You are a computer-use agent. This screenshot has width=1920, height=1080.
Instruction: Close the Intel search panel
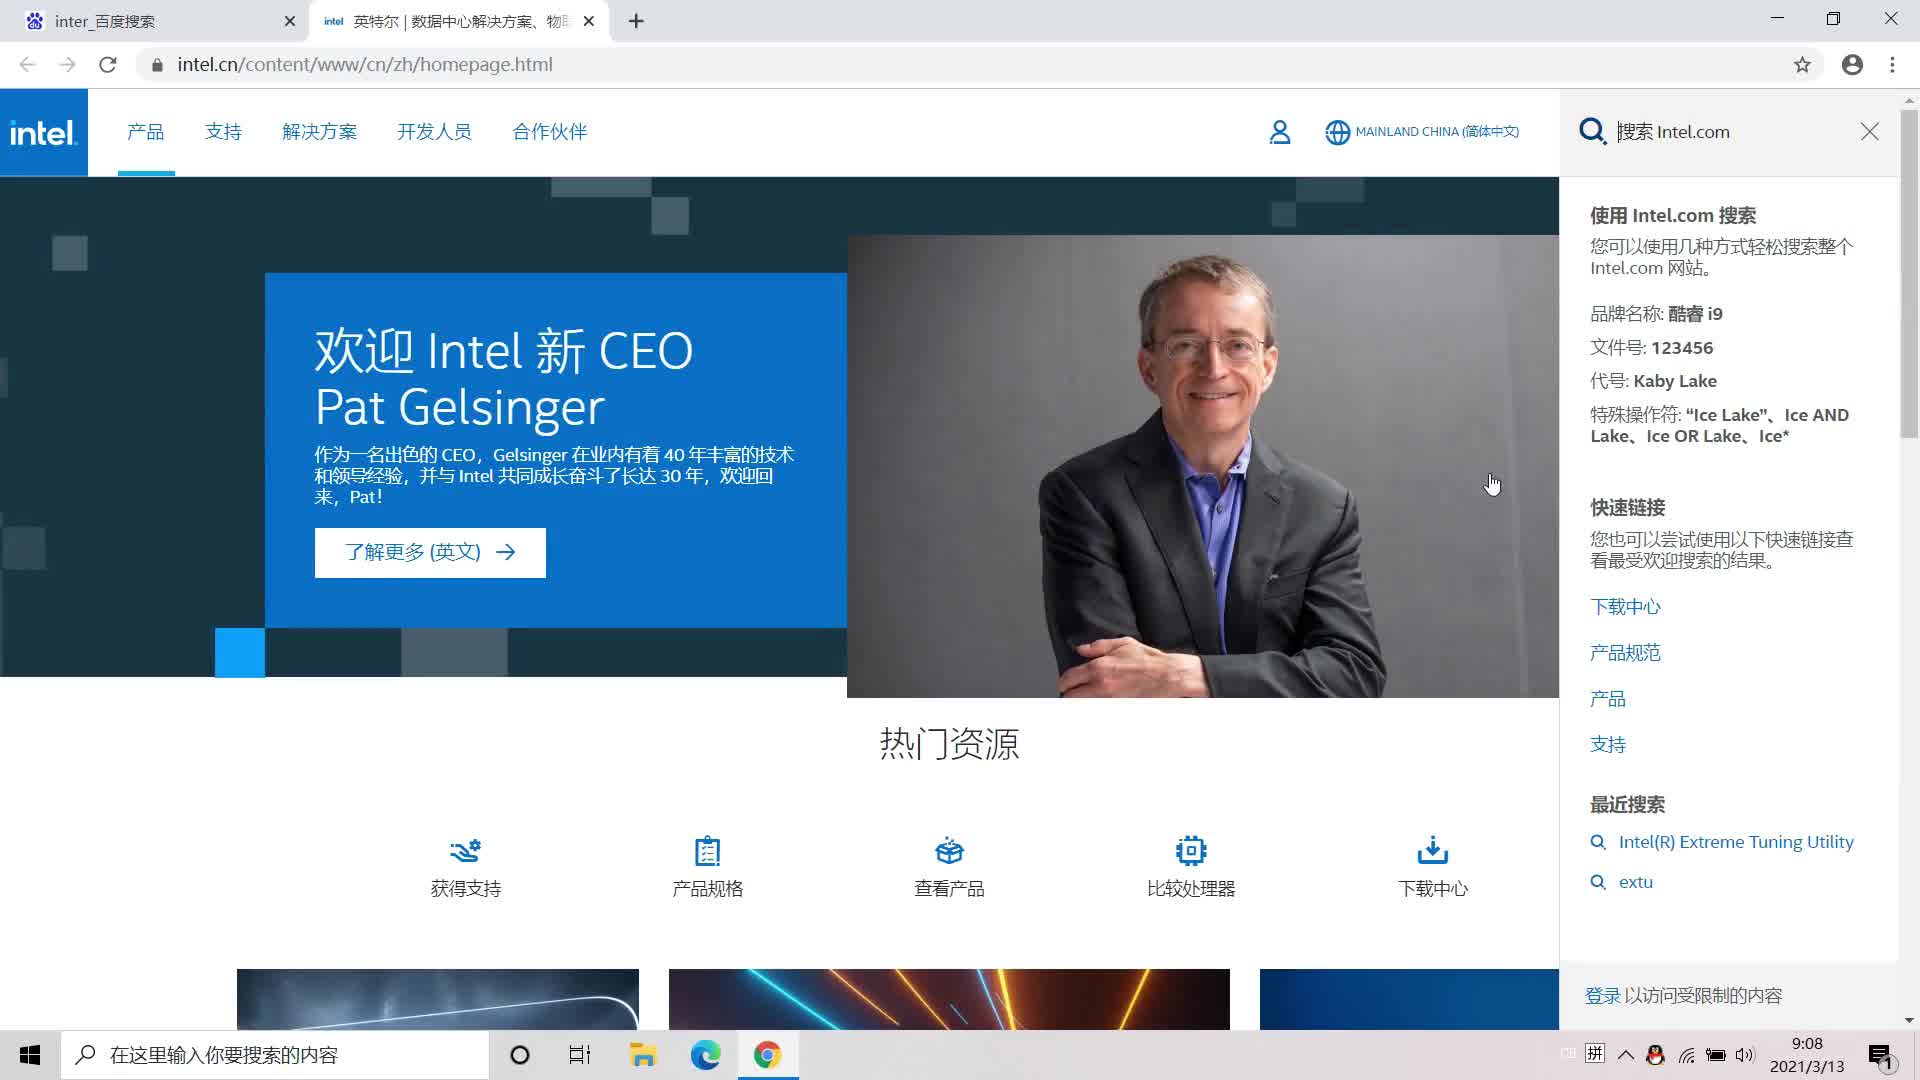[1869, 132]
